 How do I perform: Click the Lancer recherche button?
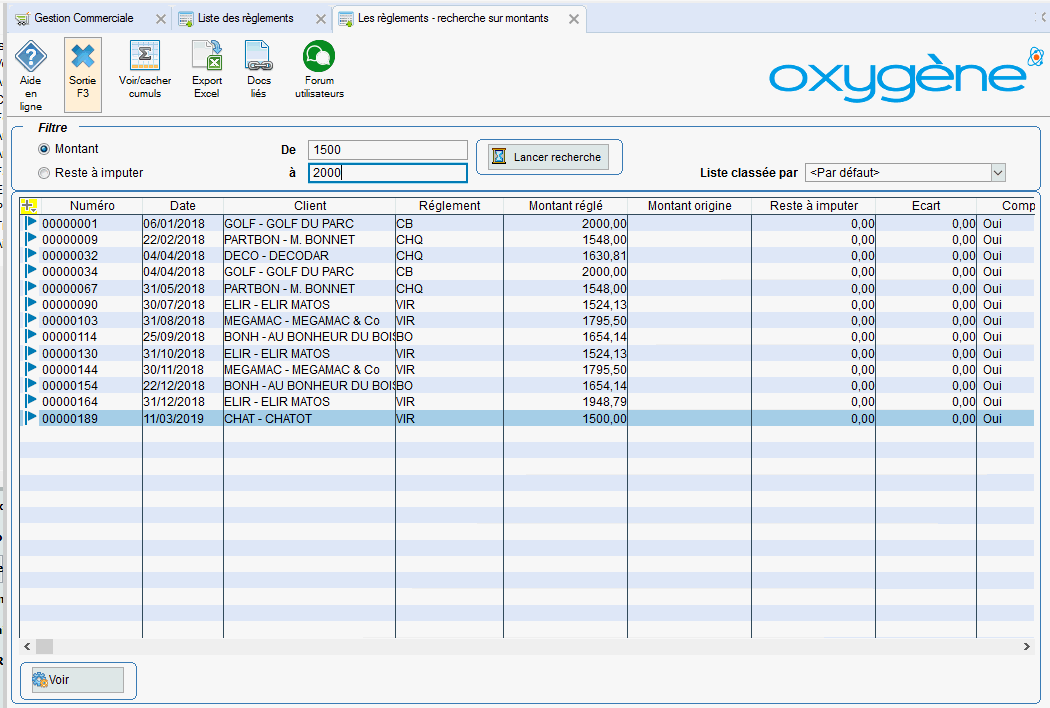pyautogui.click(x=548, y=157)
